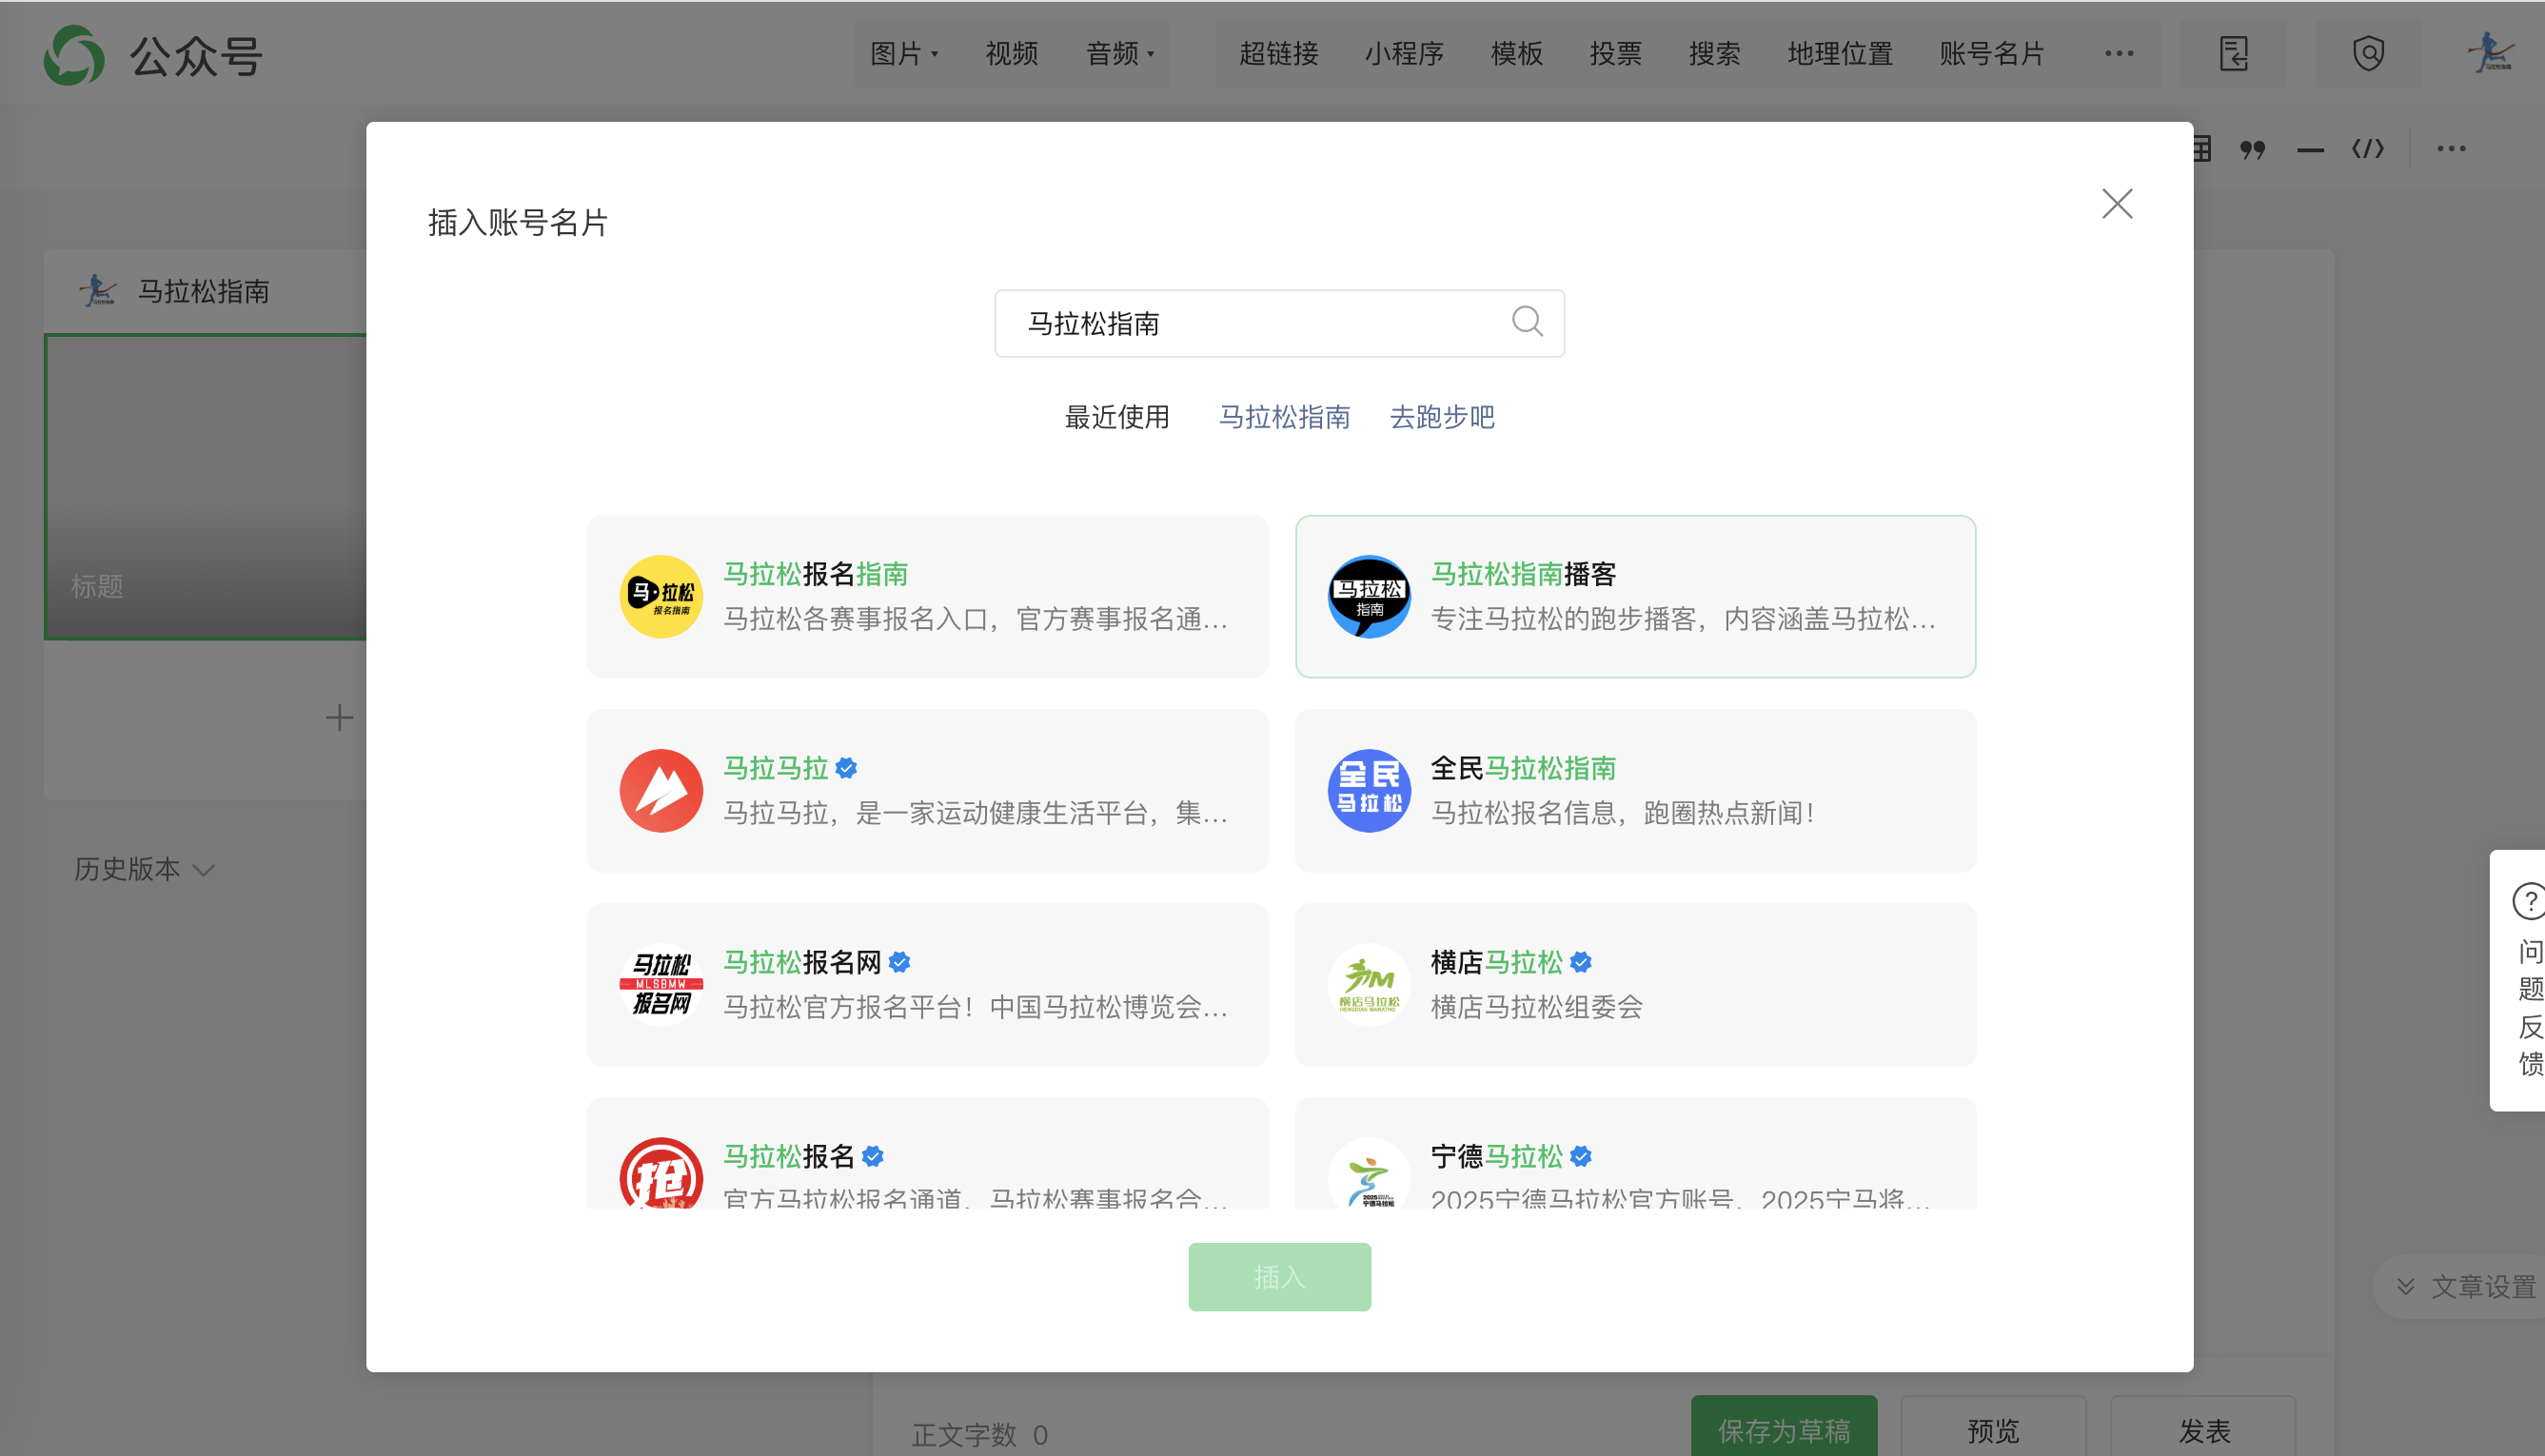Open the 图片 dropdown menu
Image resolution: width=2545 pixels, height=1456 pixels.
[903, 54]
